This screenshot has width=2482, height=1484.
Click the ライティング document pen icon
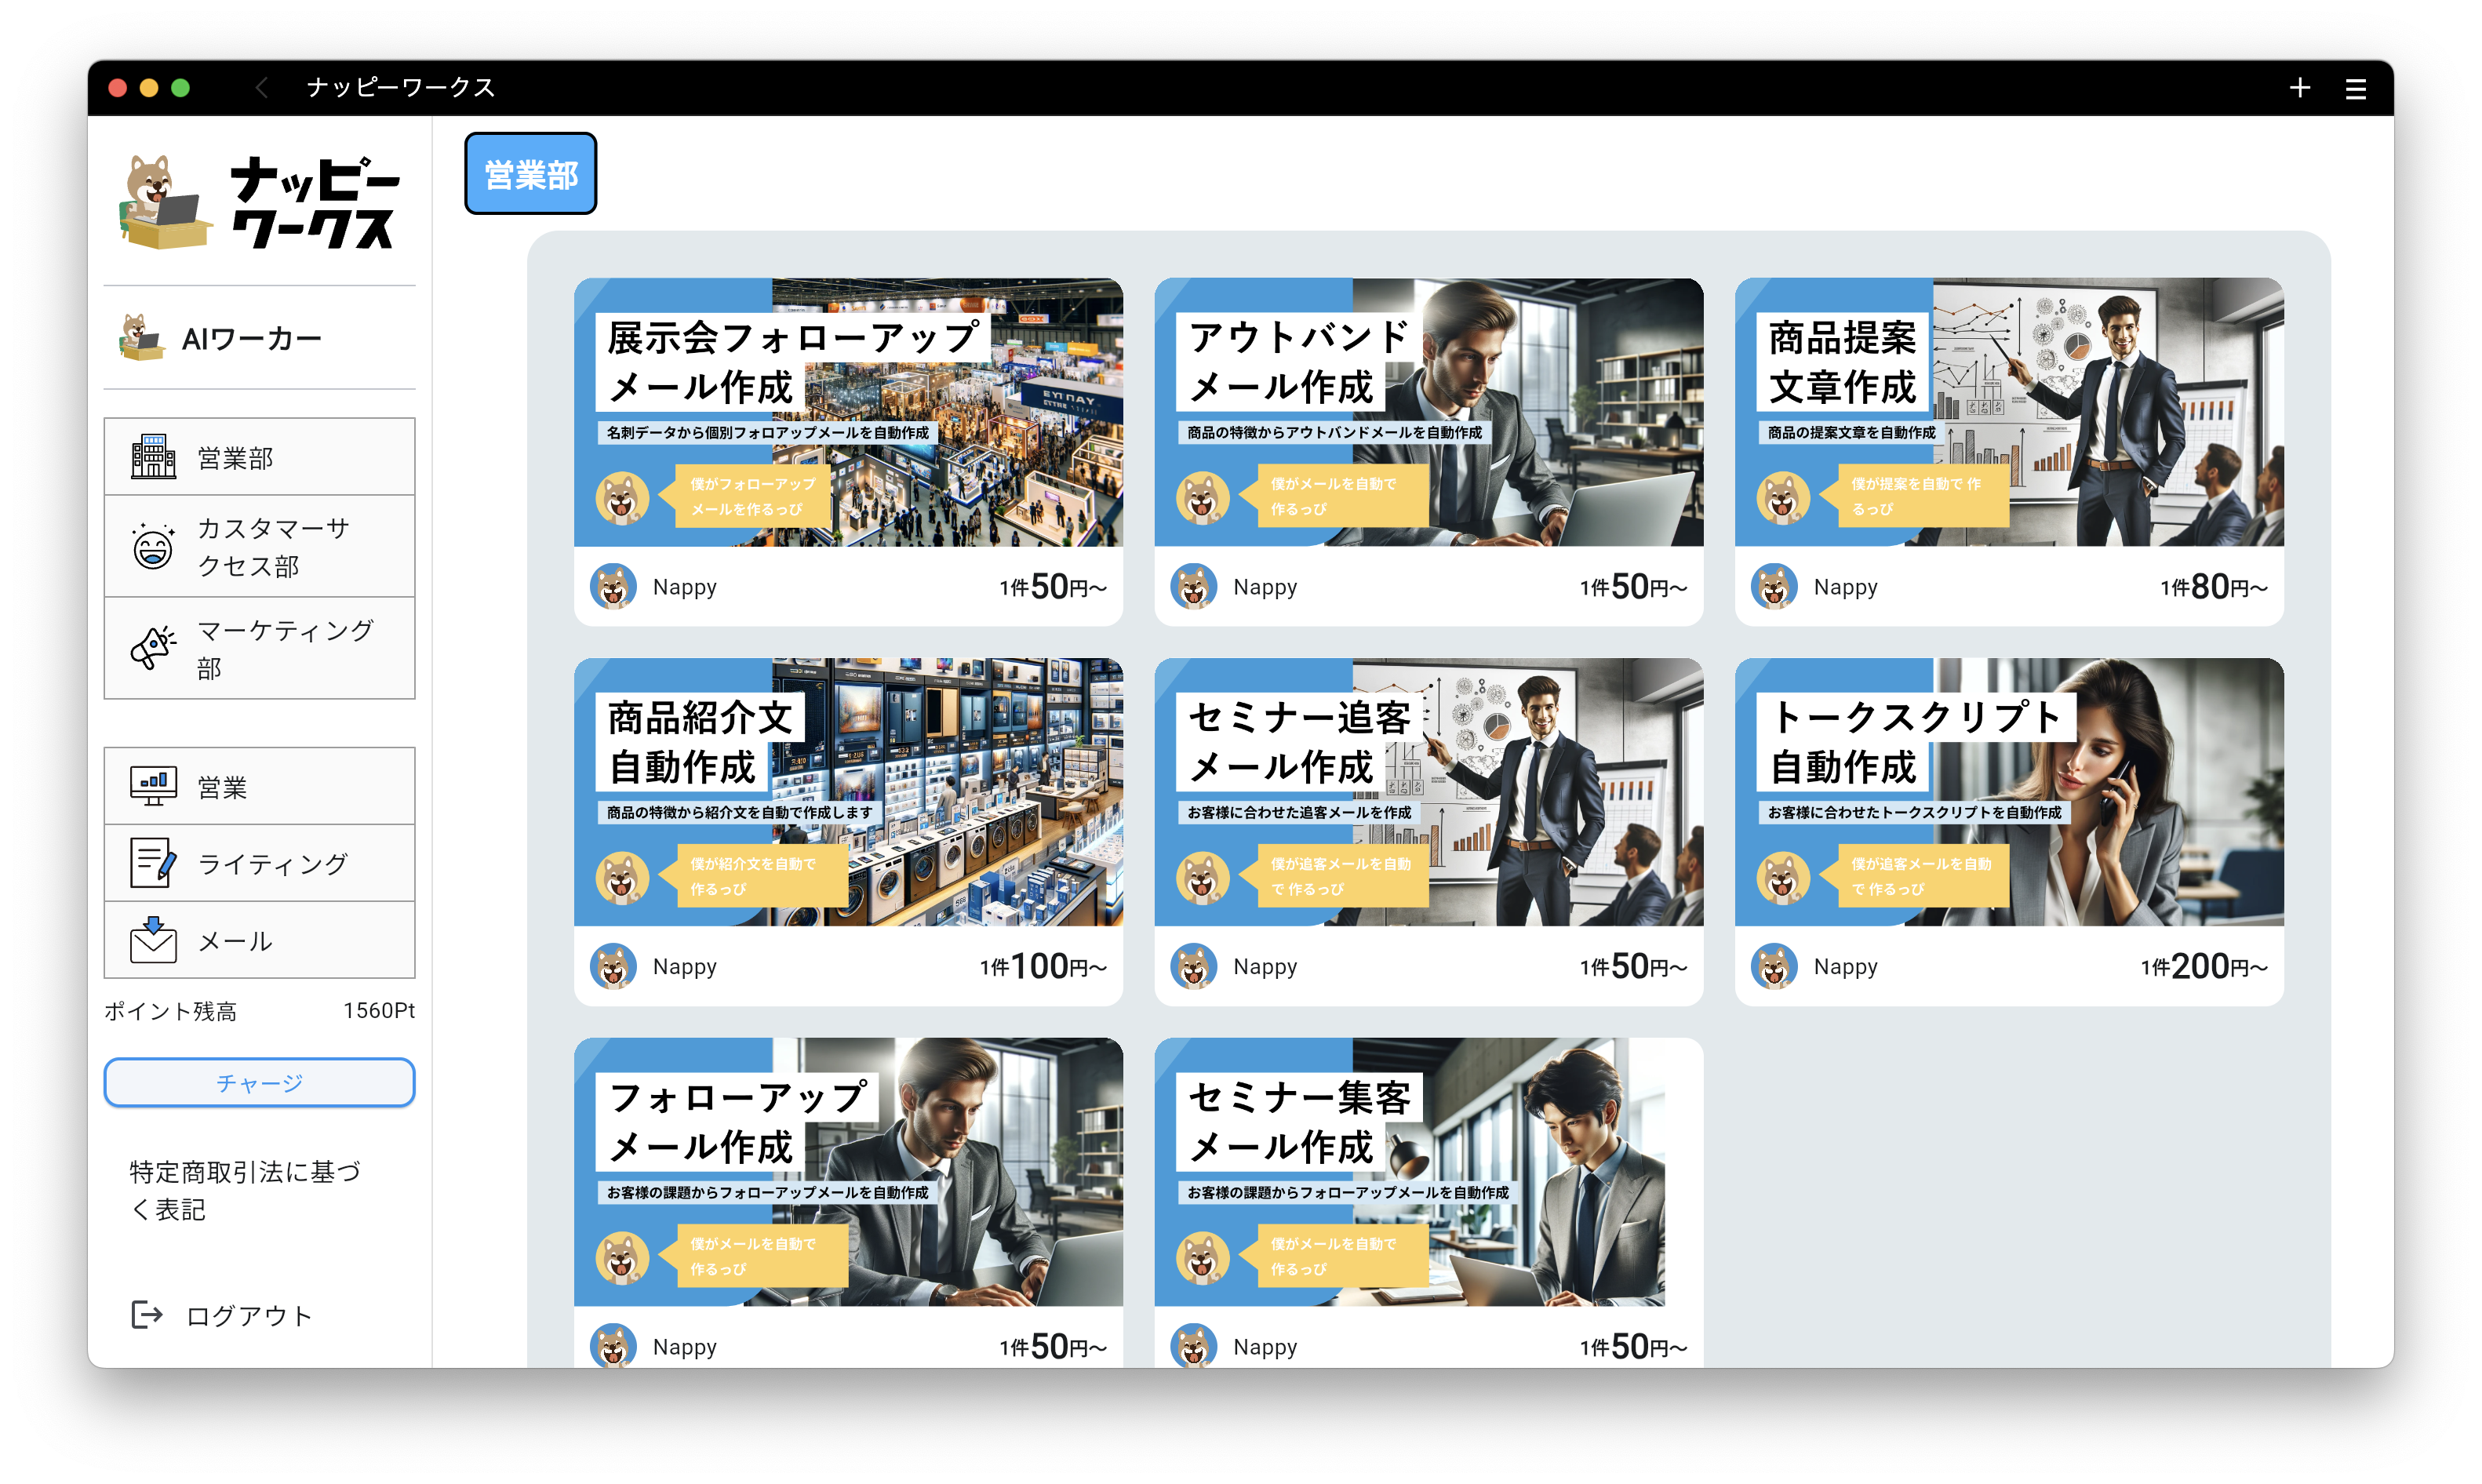tap(153, 863)
